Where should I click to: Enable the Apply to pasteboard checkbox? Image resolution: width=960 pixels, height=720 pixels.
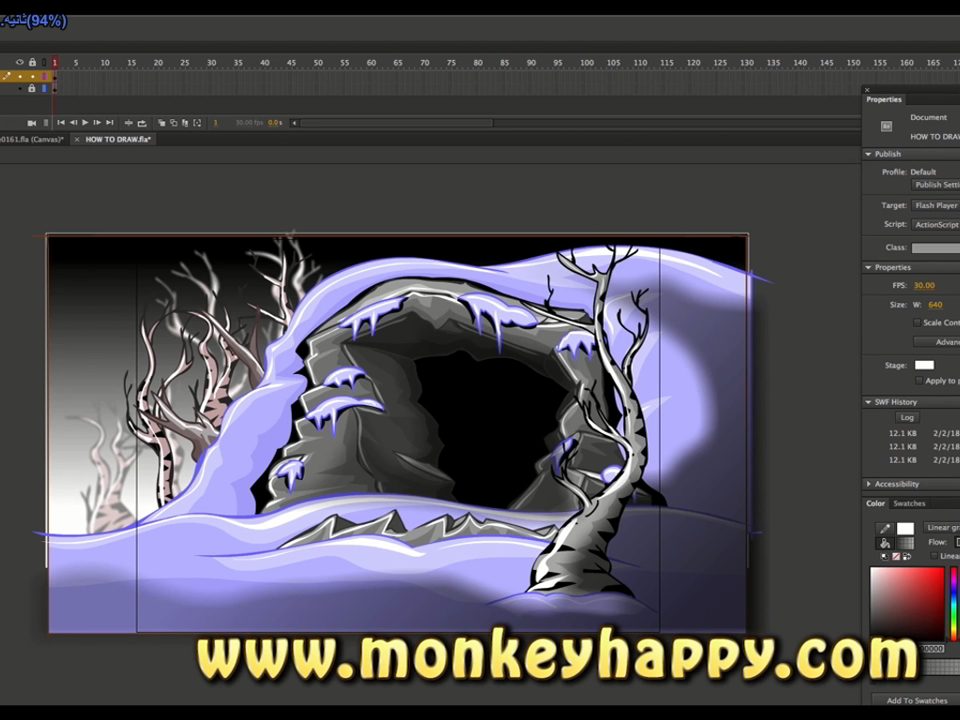[x=920, y=381]
